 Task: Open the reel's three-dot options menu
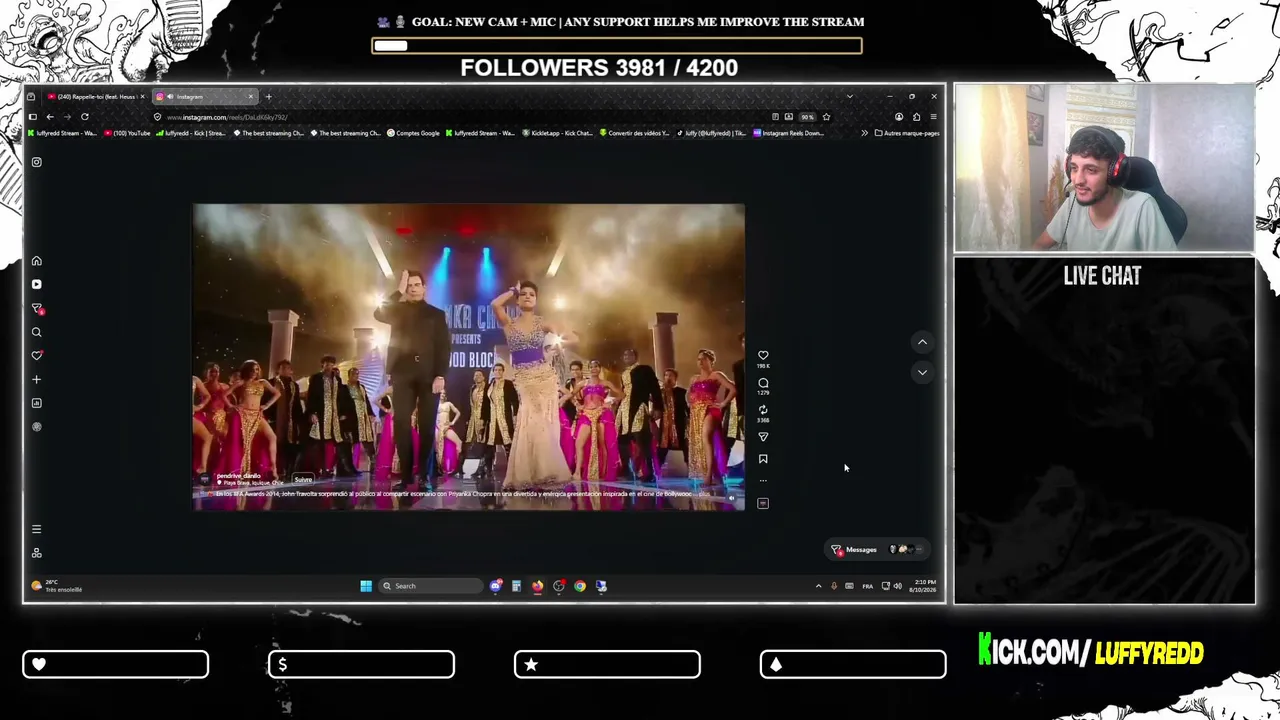[763, 481]
